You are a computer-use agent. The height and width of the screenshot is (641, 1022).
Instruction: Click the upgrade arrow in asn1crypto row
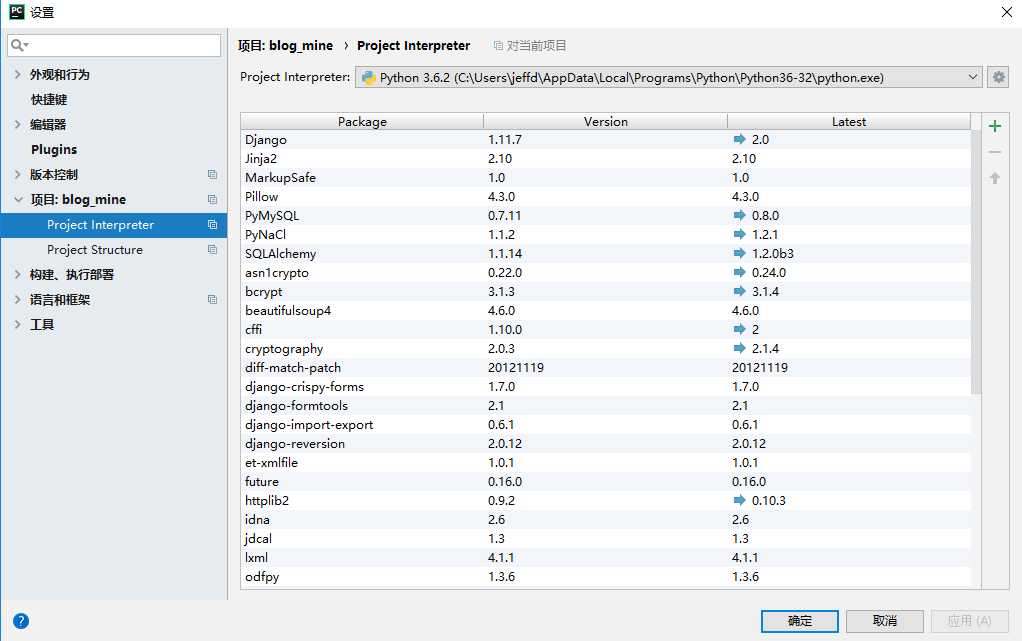[739, 272]
